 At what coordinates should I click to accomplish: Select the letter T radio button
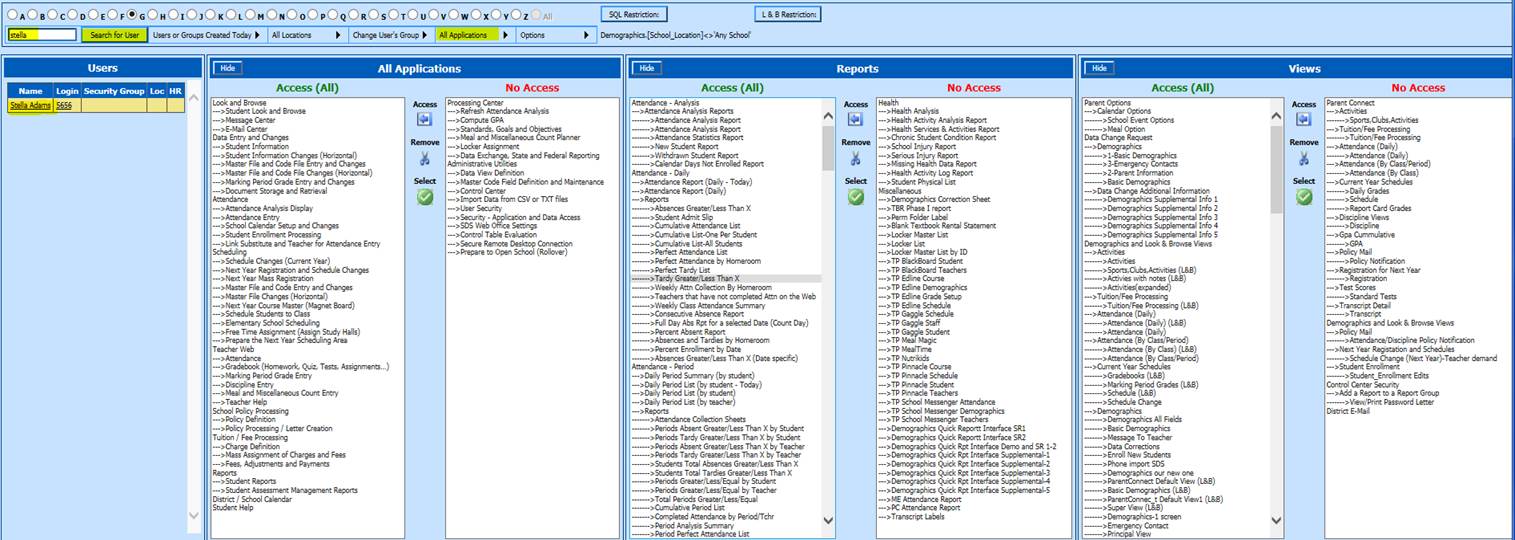392,15
